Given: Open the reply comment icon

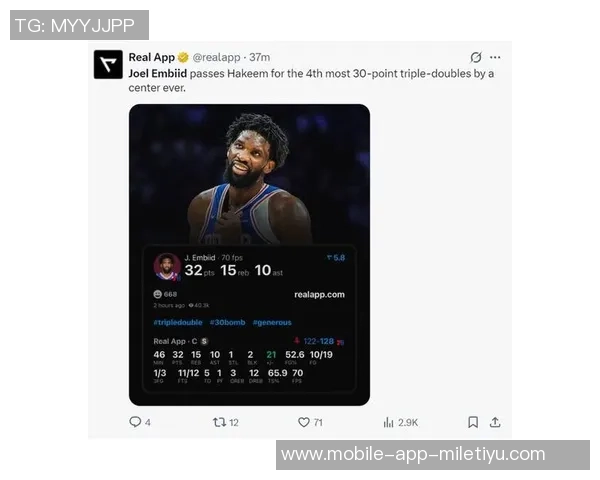Looking at the screenshot, I should 135,422.
